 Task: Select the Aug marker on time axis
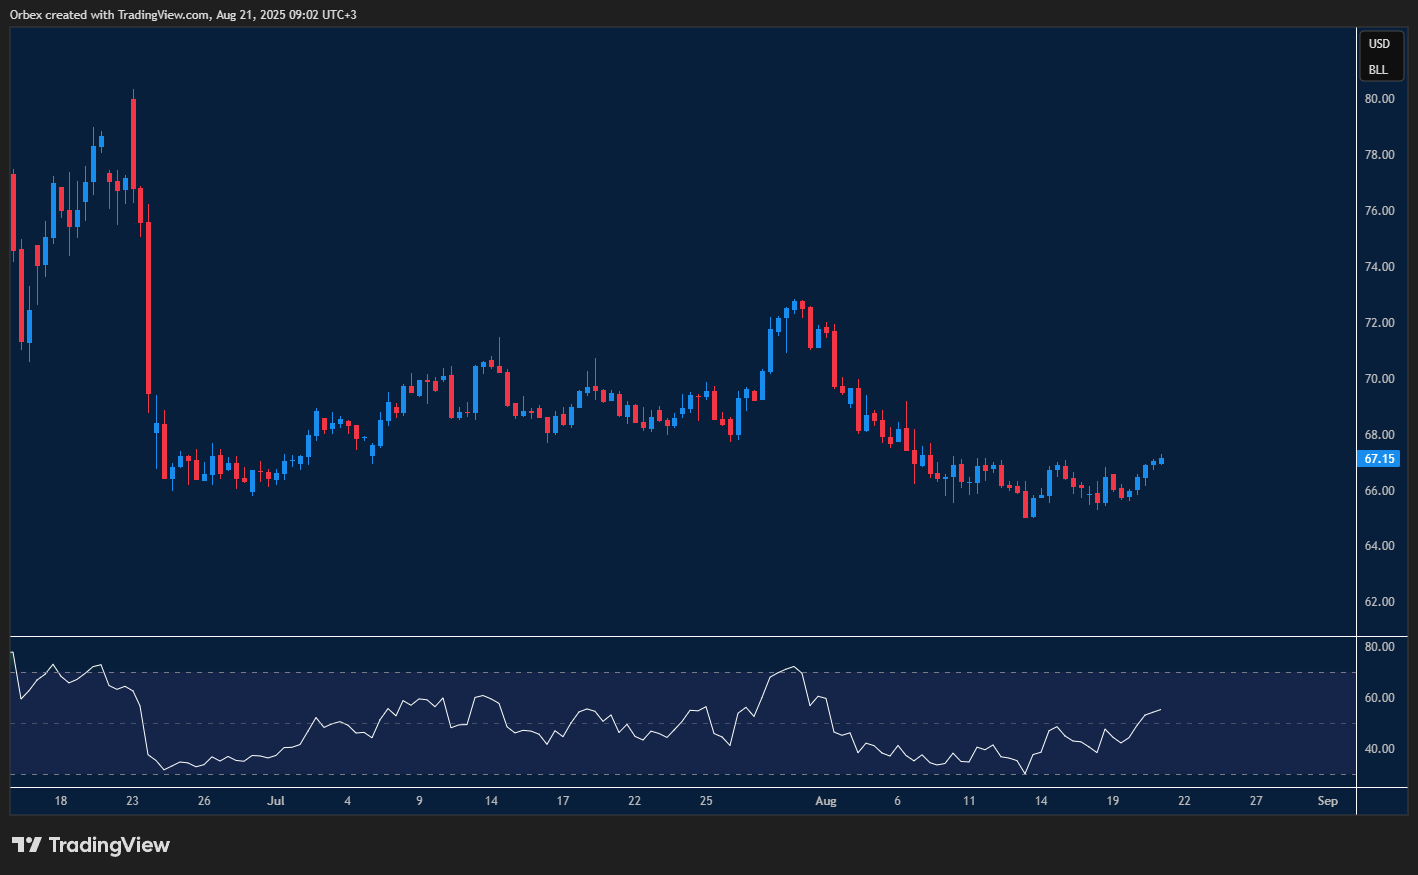[x=825, y=801]
